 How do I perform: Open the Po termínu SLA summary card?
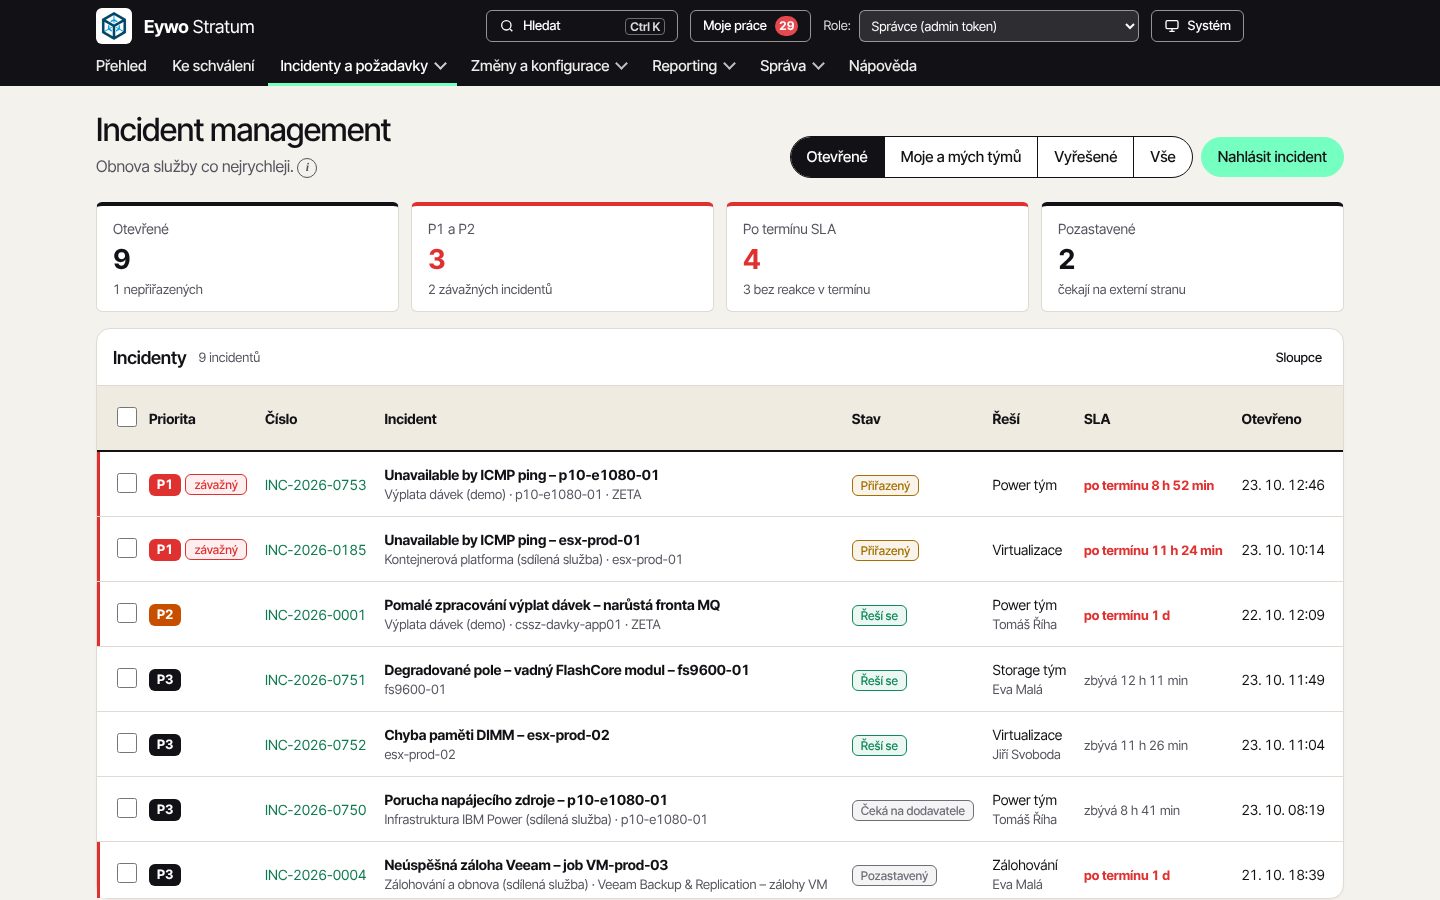click(877, 257)
